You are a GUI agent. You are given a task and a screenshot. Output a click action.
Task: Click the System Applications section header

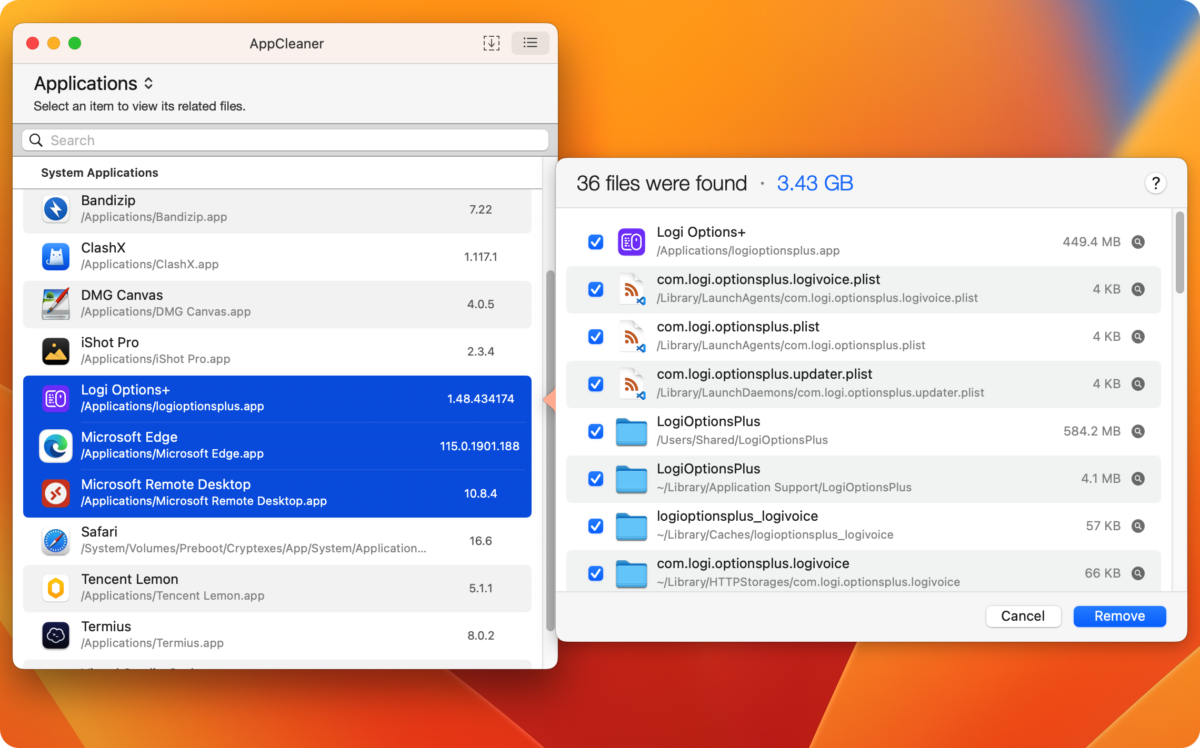99,173
